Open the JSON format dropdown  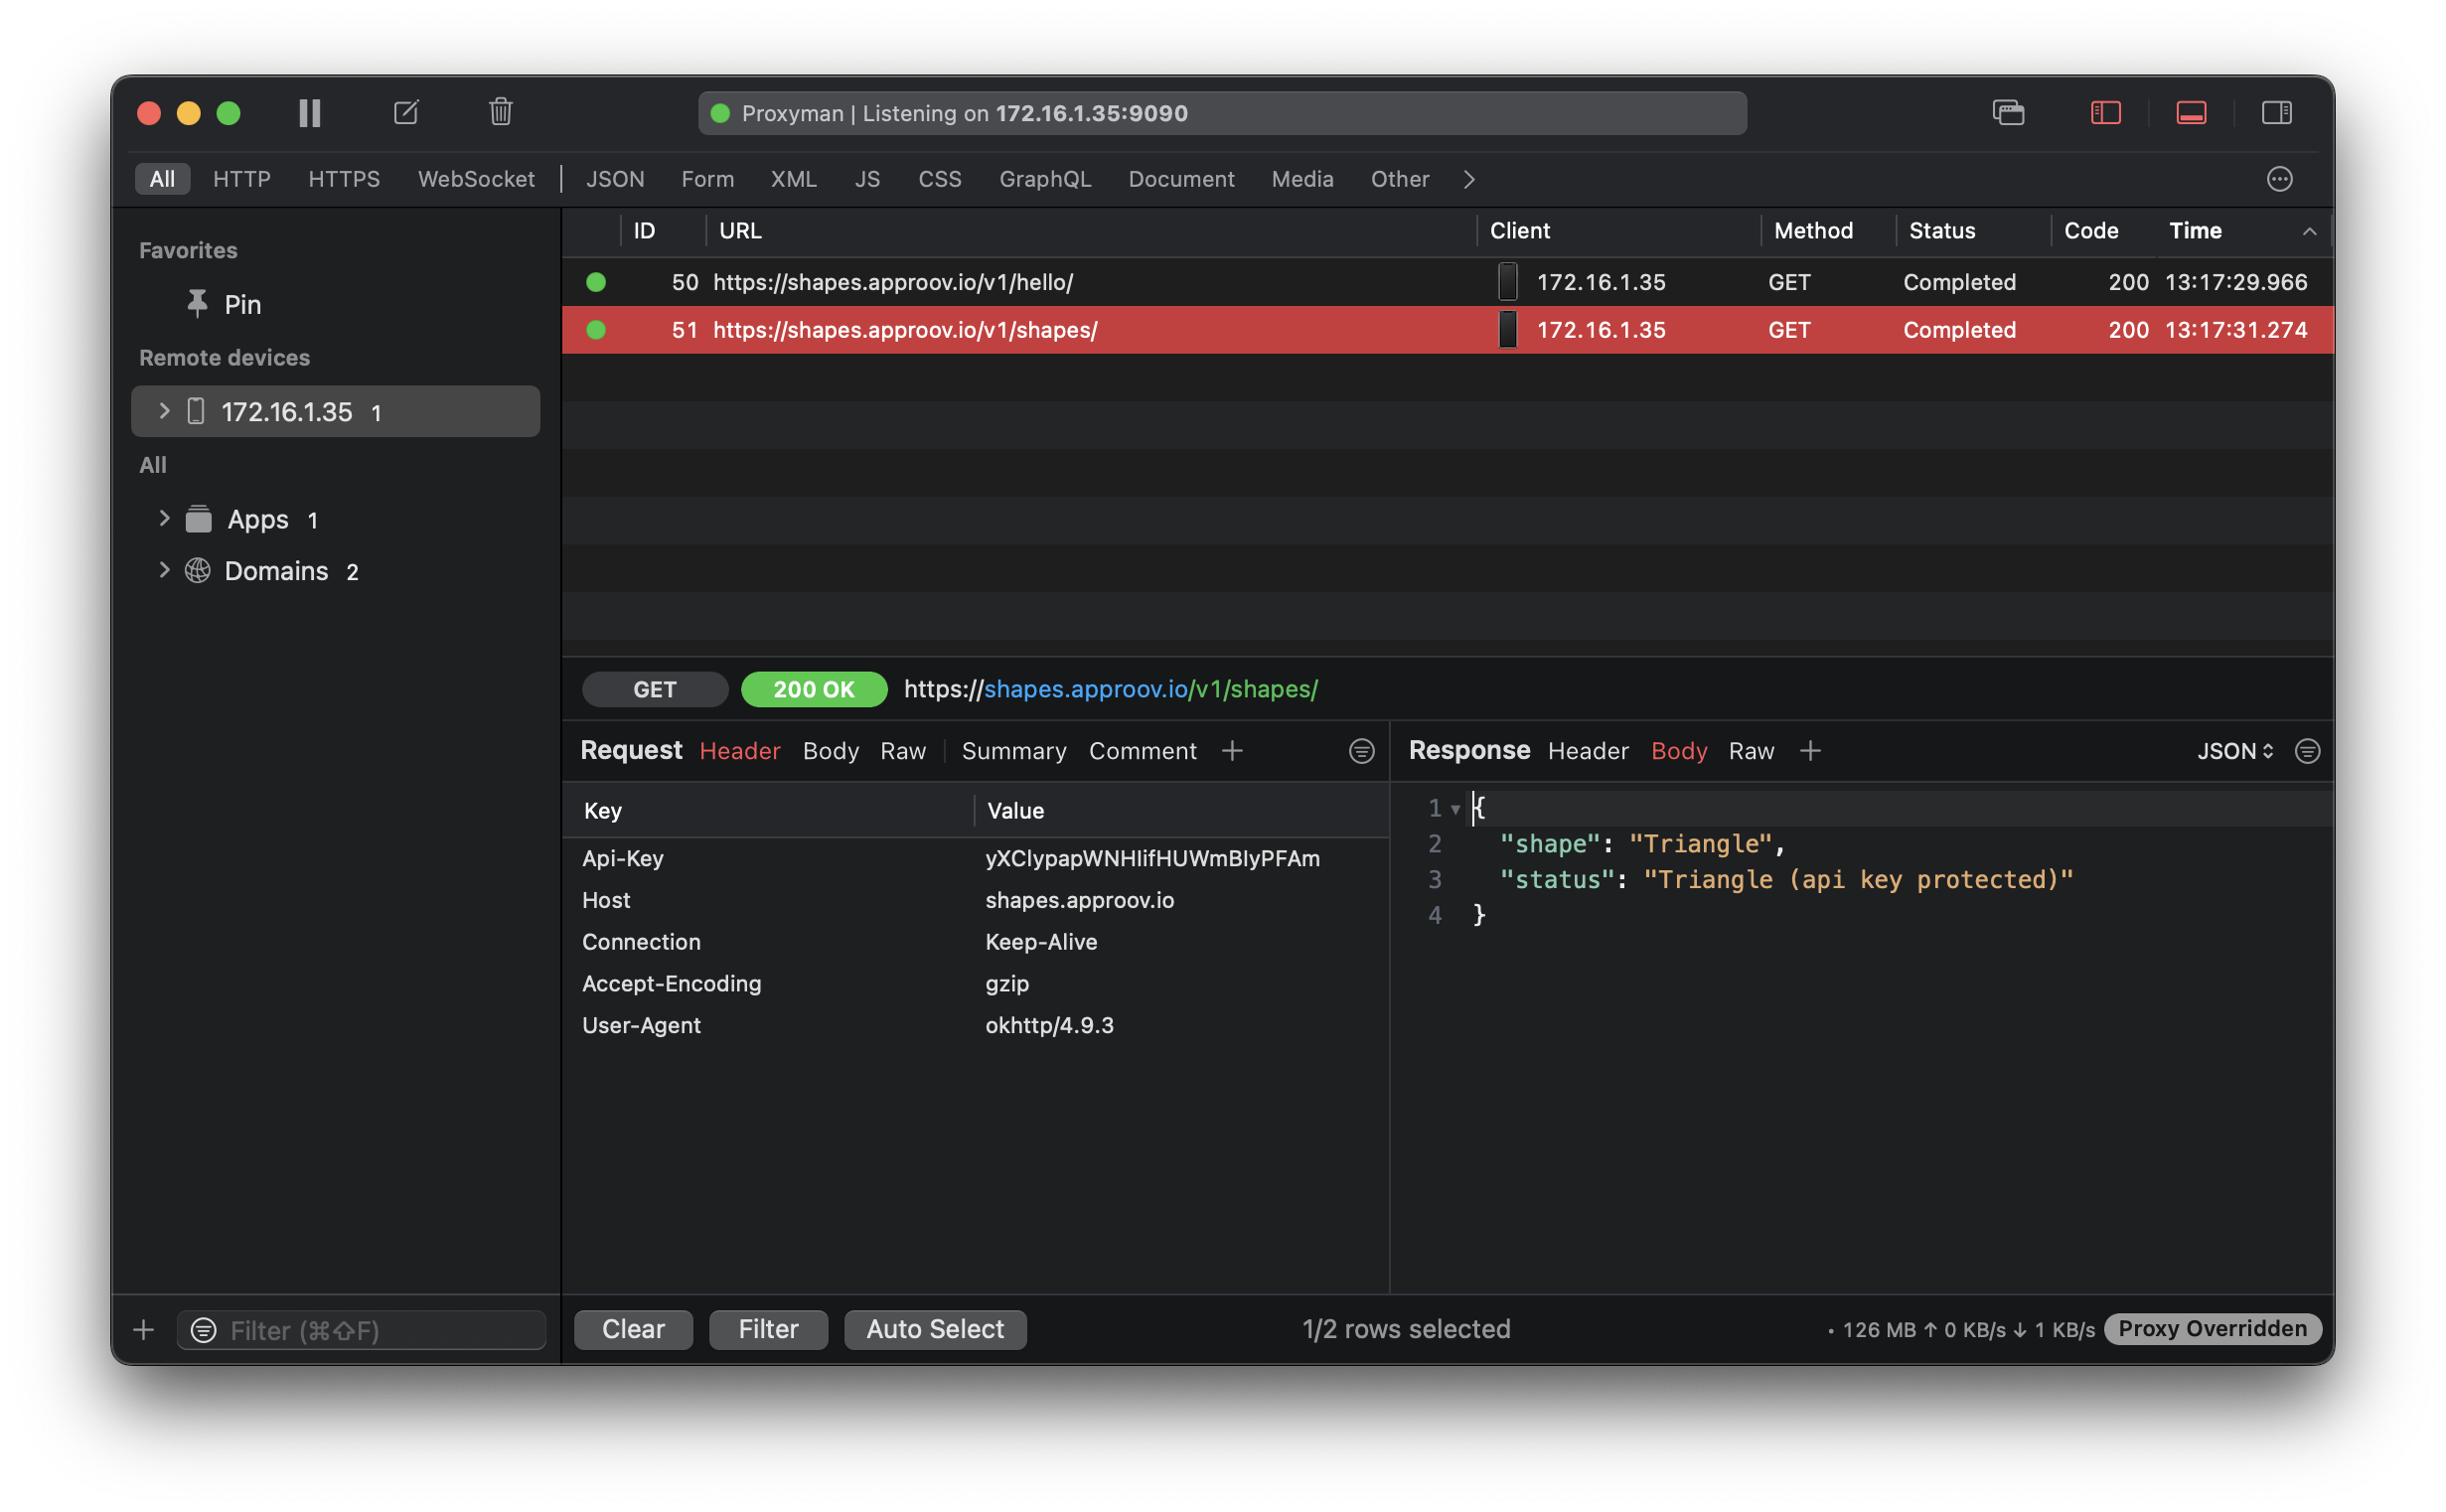tap(2235, 751)
